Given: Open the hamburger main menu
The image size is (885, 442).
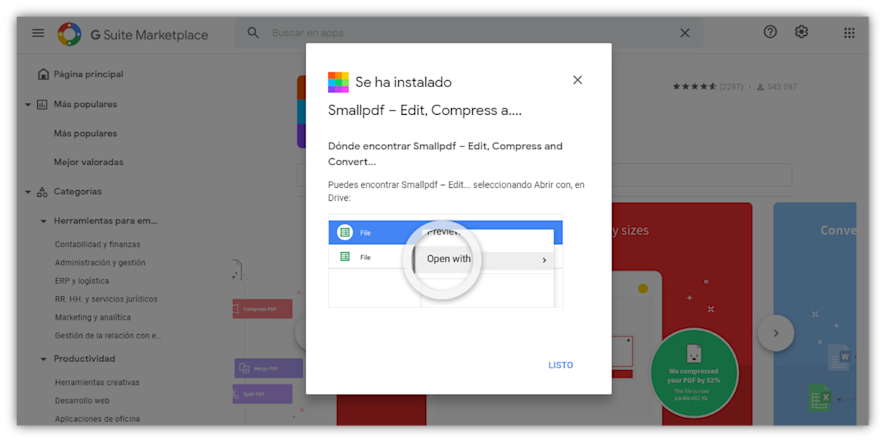Looking at the screenshot, I should pyautogui.click(x=38, y=33).
